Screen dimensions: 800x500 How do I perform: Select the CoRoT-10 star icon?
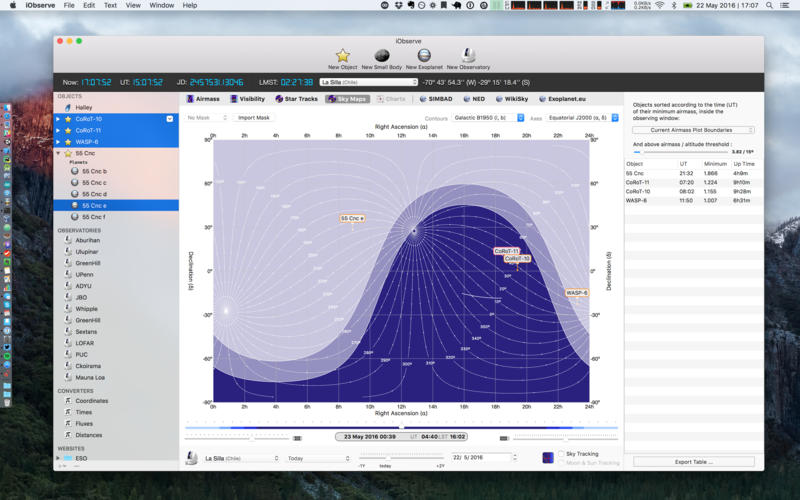[68, 119]
